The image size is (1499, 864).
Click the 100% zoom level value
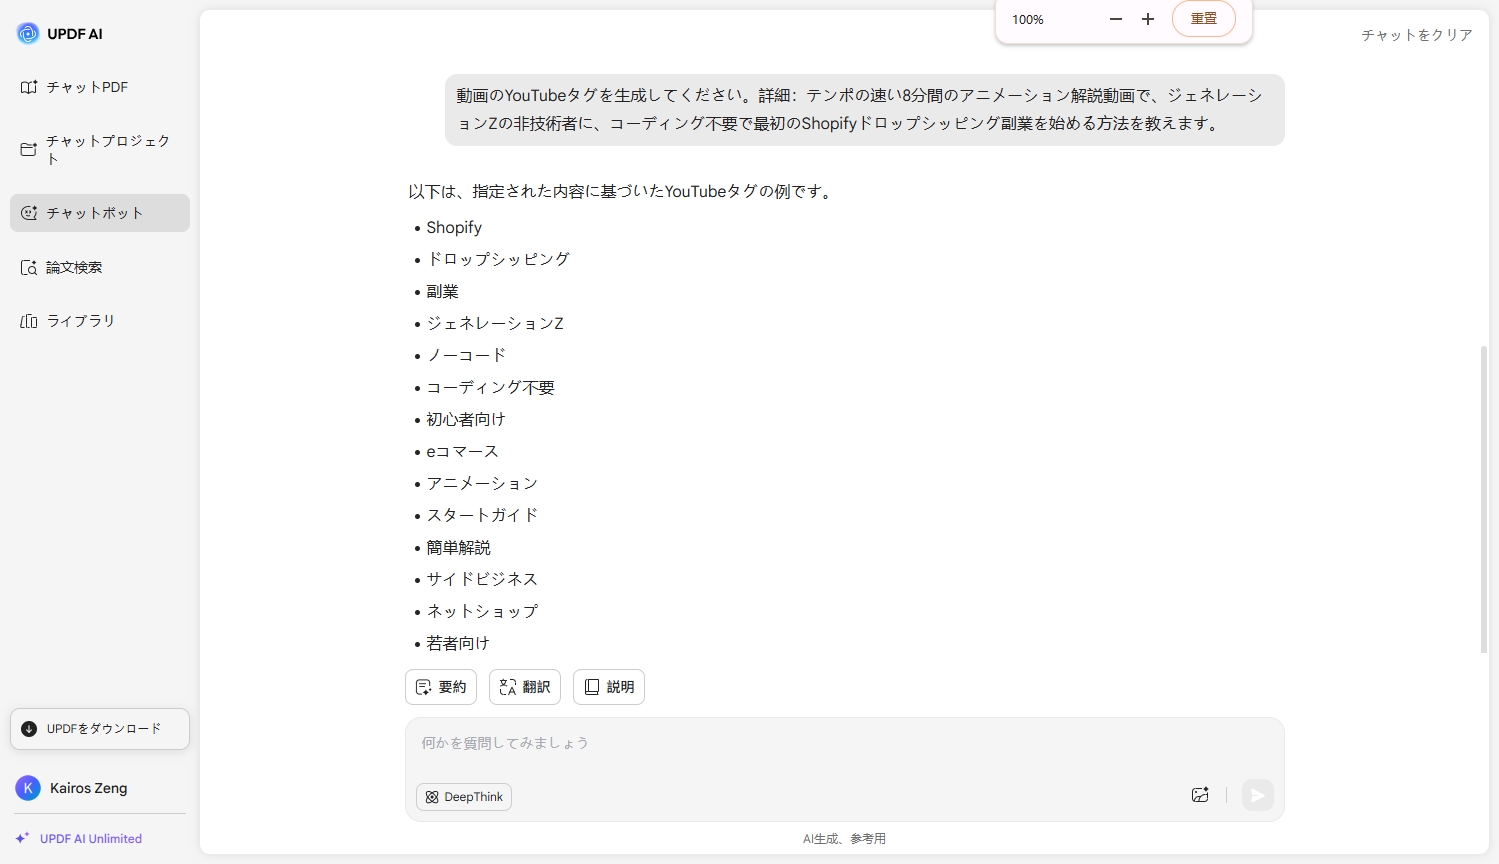(x=1028, y=19)
